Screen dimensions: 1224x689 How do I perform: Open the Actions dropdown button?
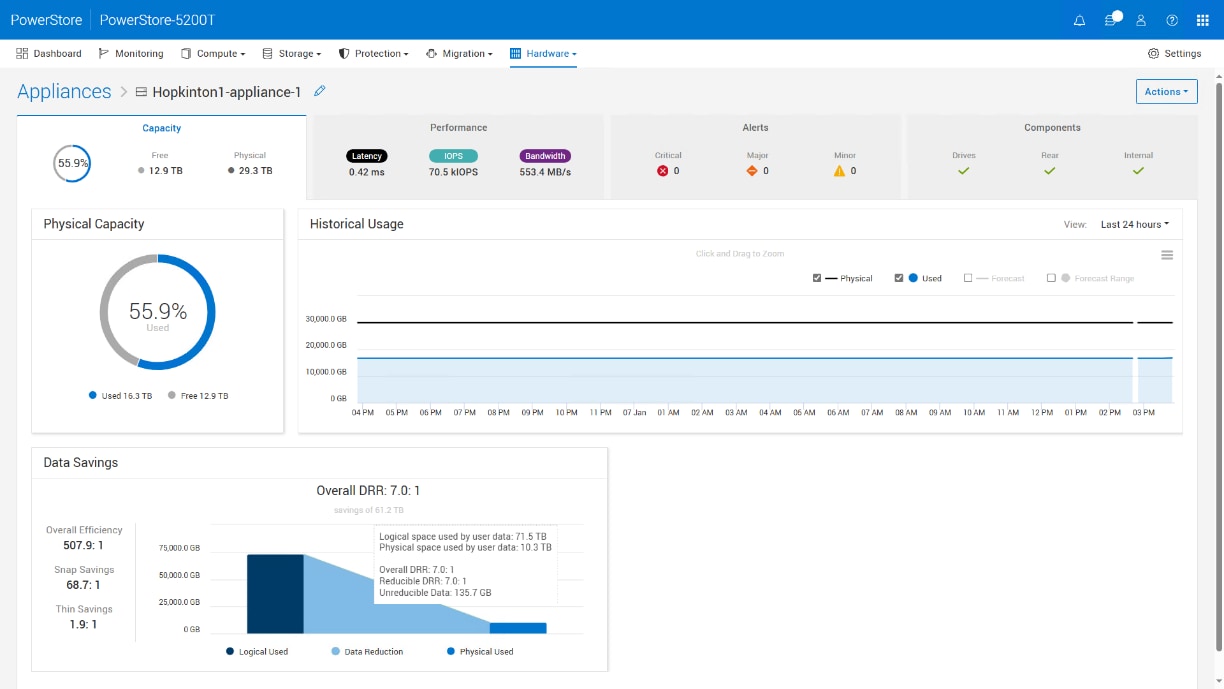[x=1167, y=91]
